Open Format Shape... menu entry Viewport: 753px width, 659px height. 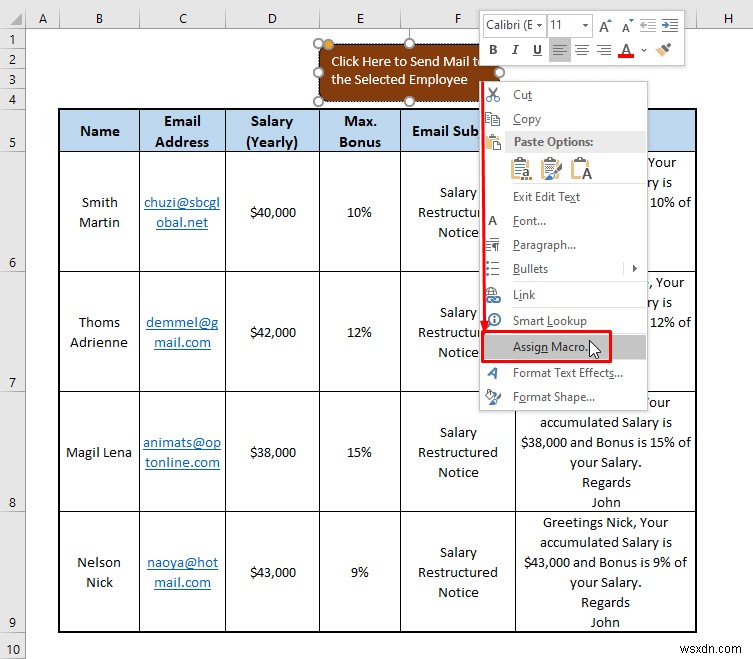[x=564, y=397]
